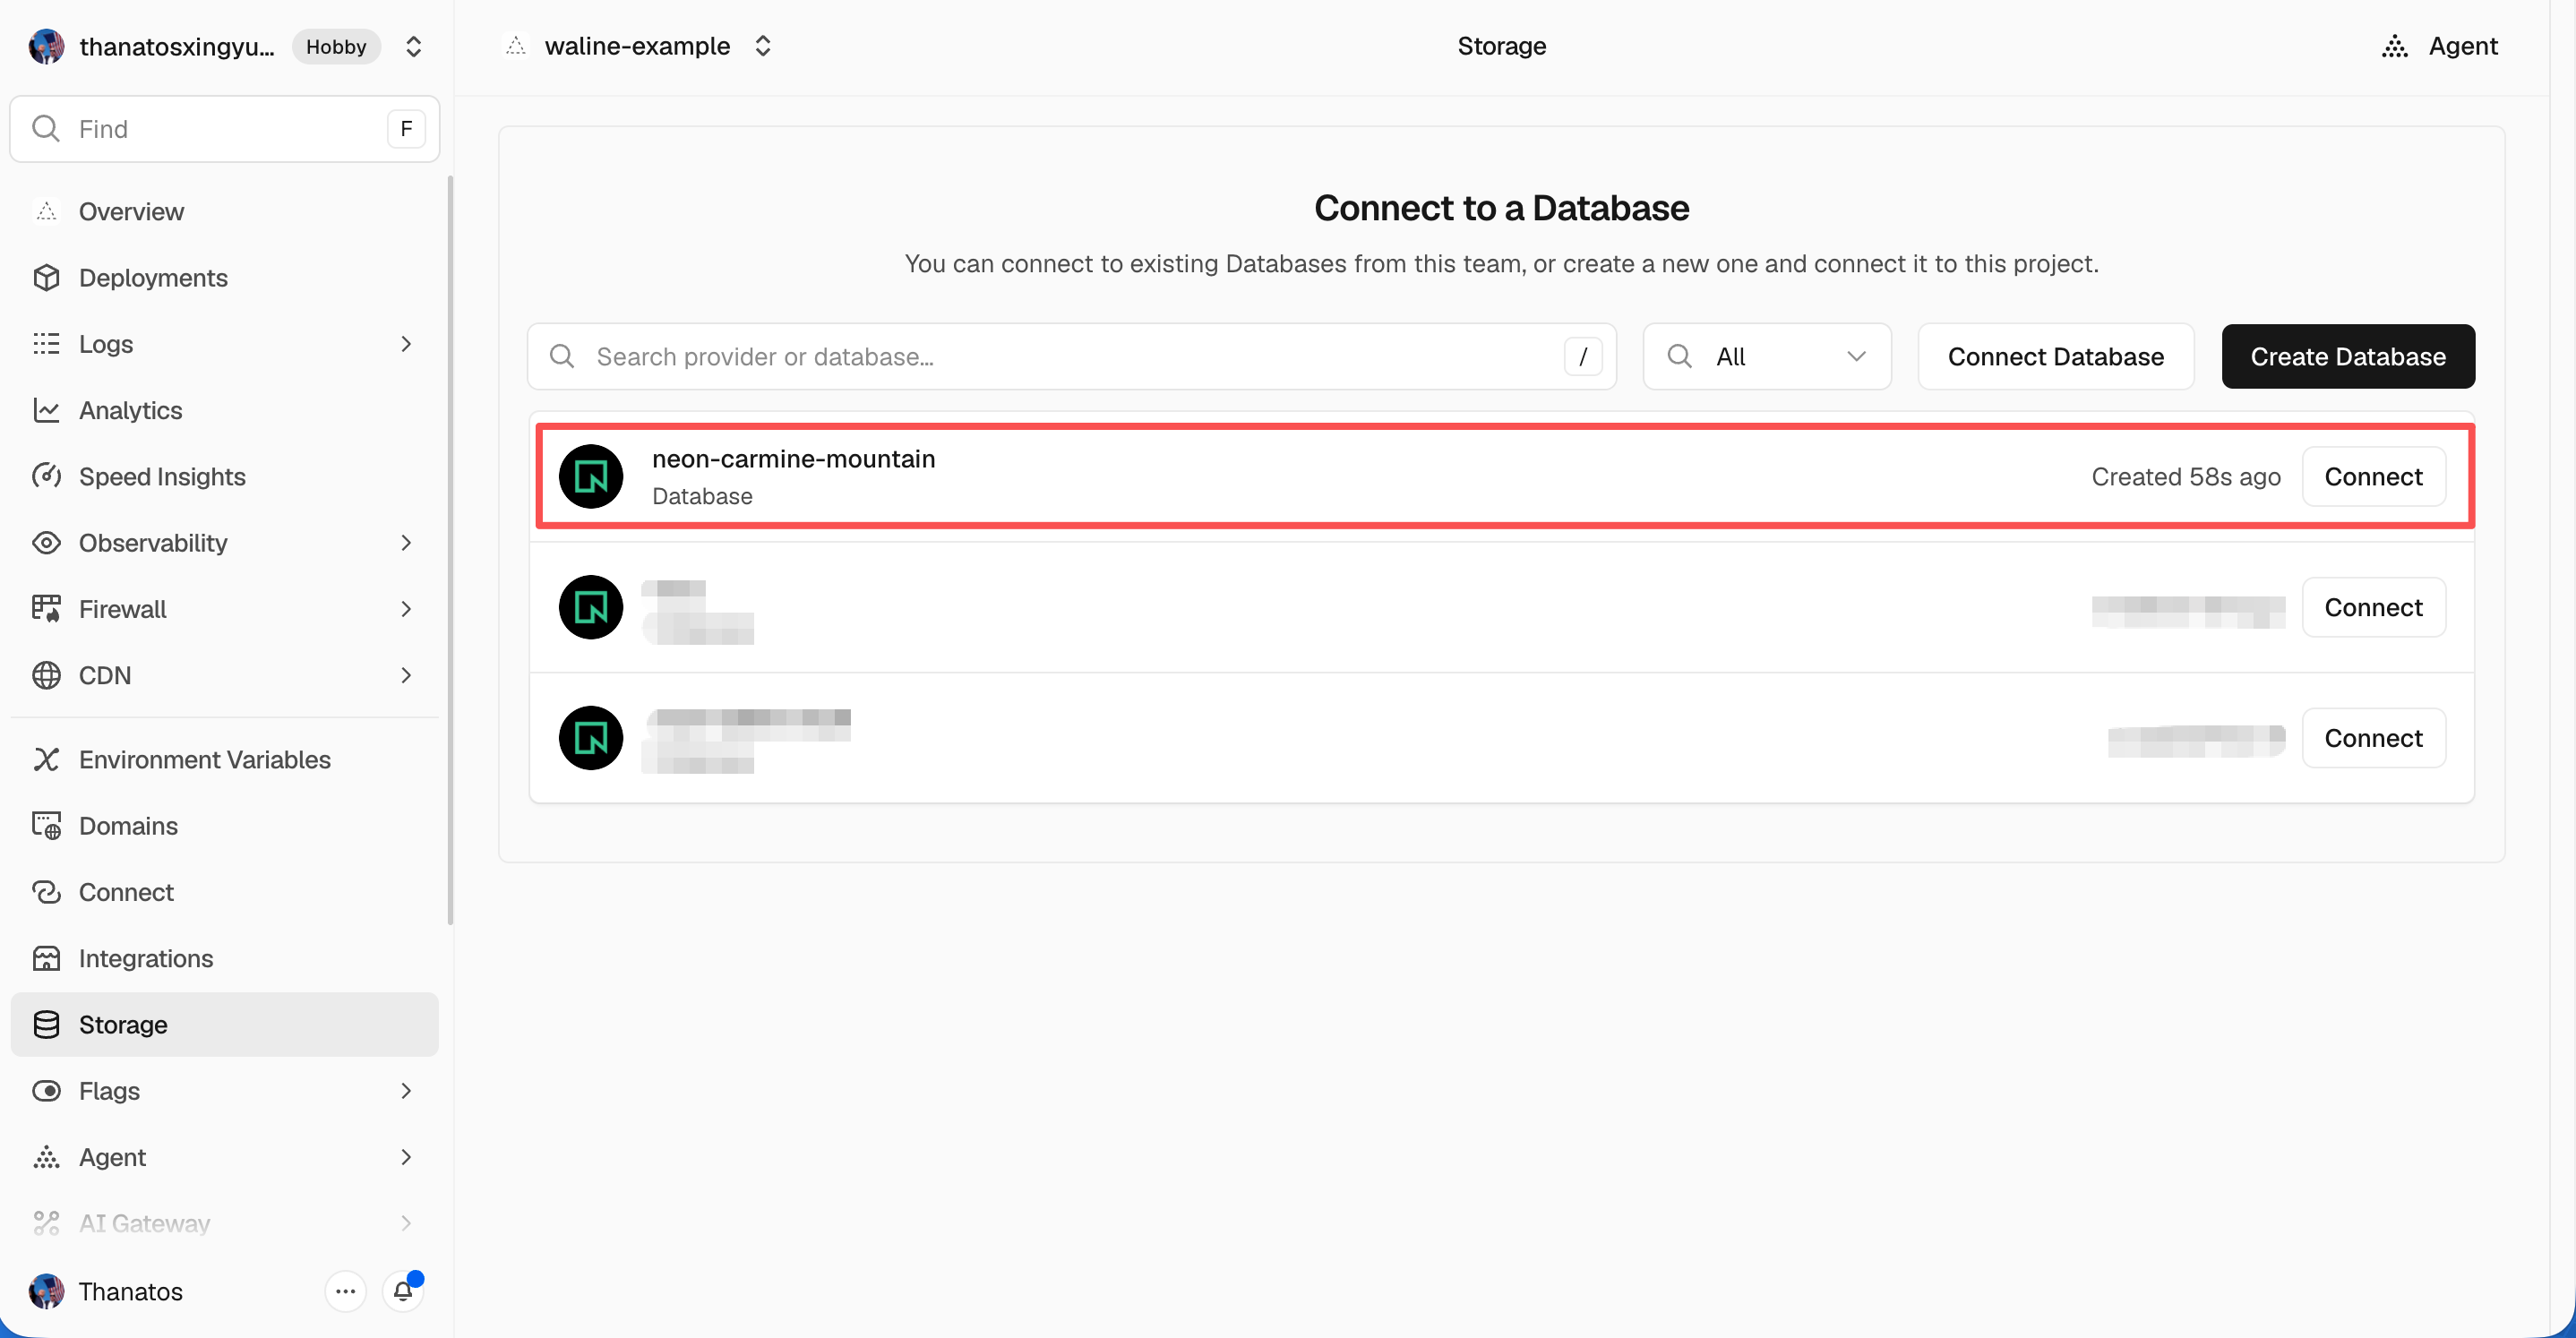Screen dimensions: 2576x1338
Task: Click the Neon logo of neon-carmine-mountain
Action: click(x=591, y=477)
